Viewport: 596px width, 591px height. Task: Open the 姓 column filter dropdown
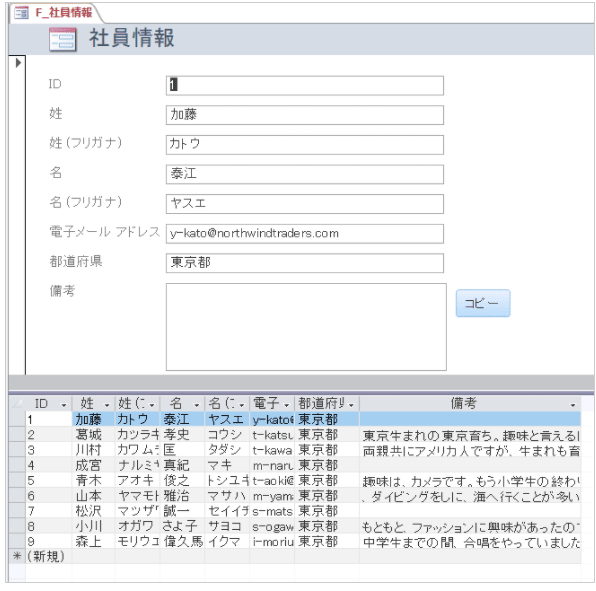point(107,405)
